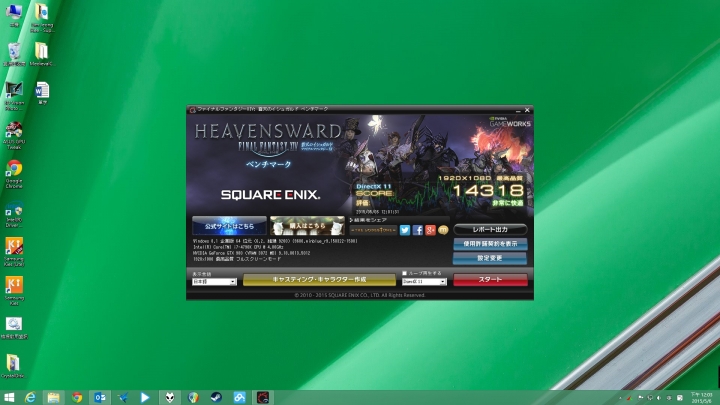
Task: Open the display language dropdown
Action: (214, 281)
